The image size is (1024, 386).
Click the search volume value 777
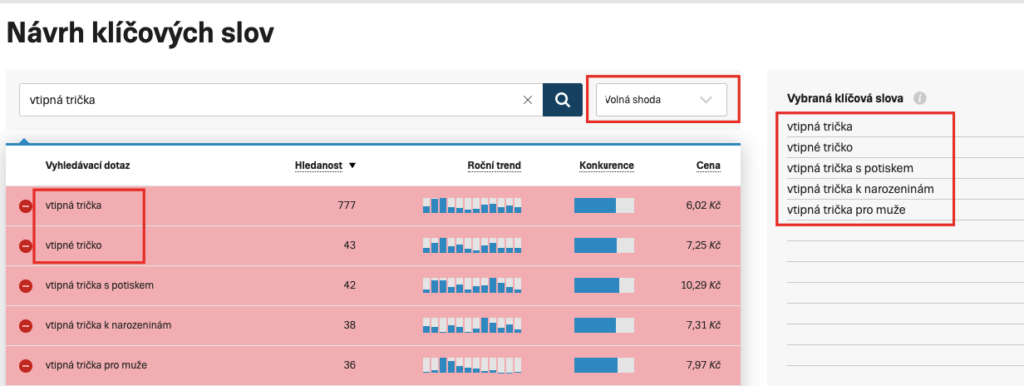pos(346,206)
